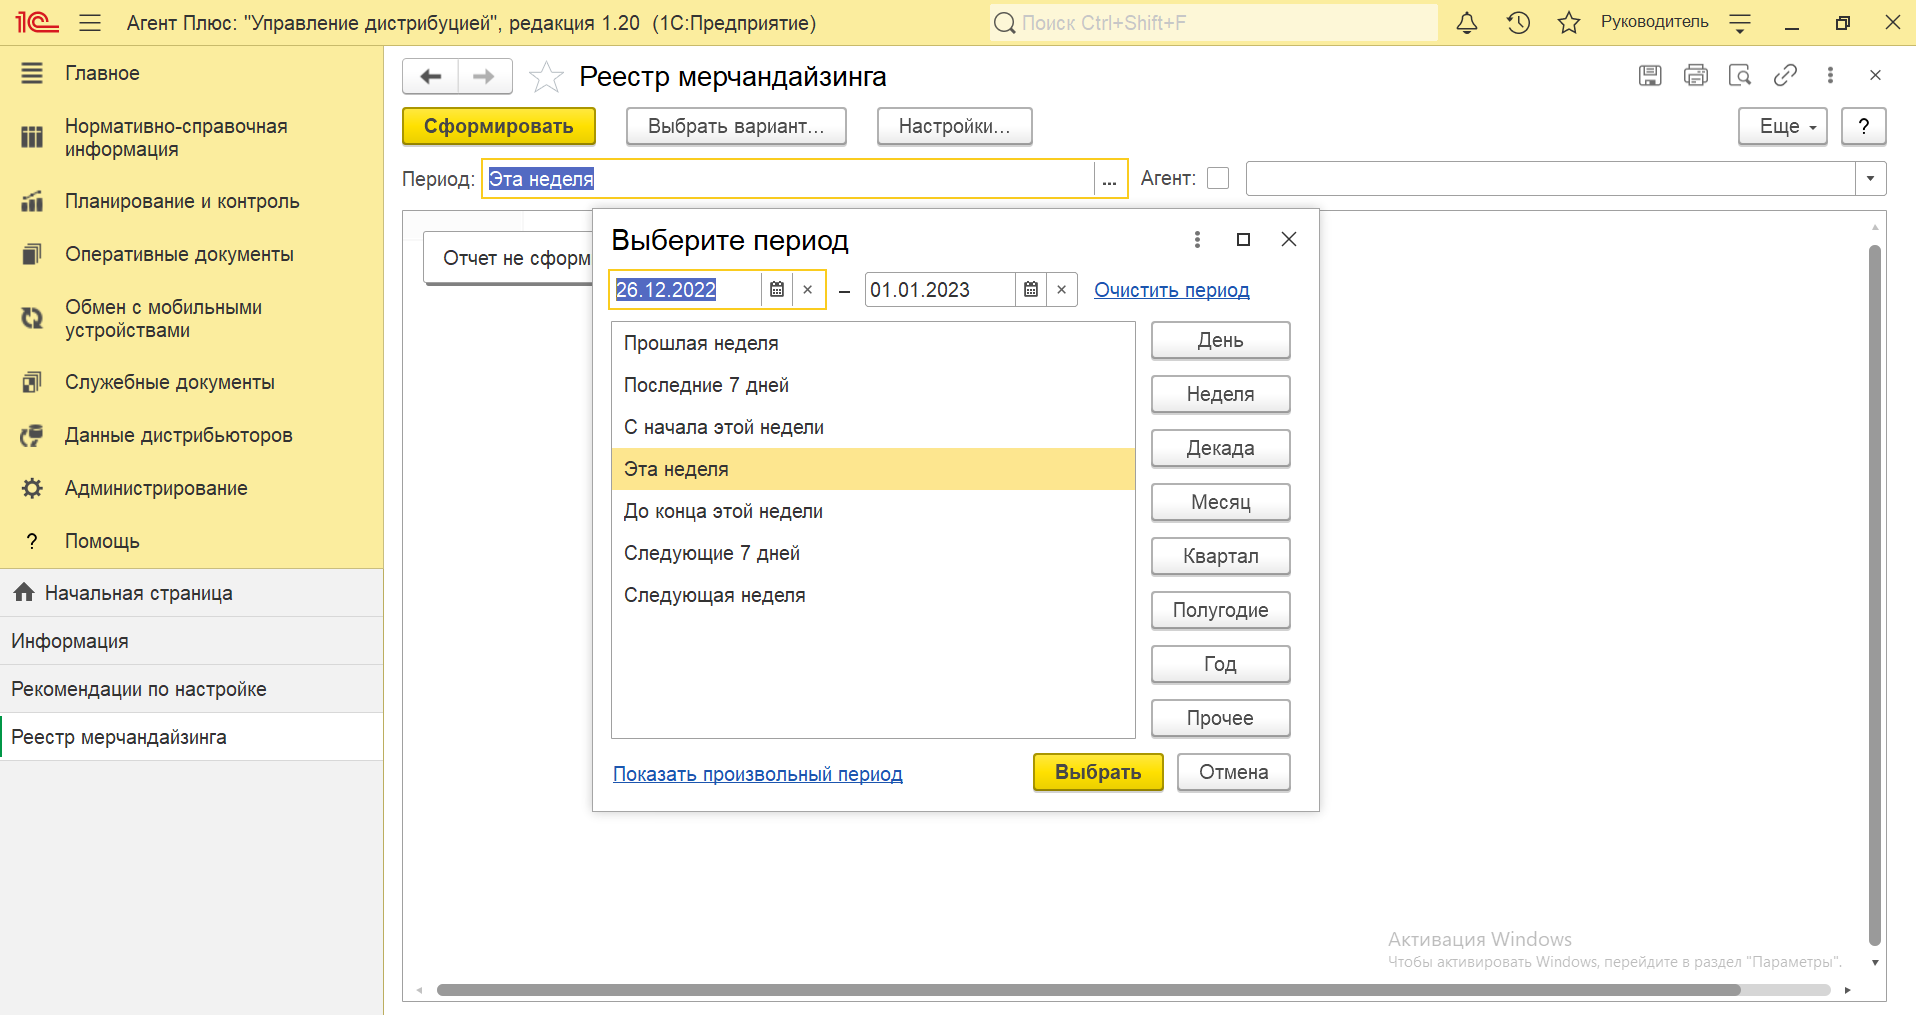This screenshot has height=1015, width=1916.
Task: Open Настройки... button
Action: tap(954, 126)
